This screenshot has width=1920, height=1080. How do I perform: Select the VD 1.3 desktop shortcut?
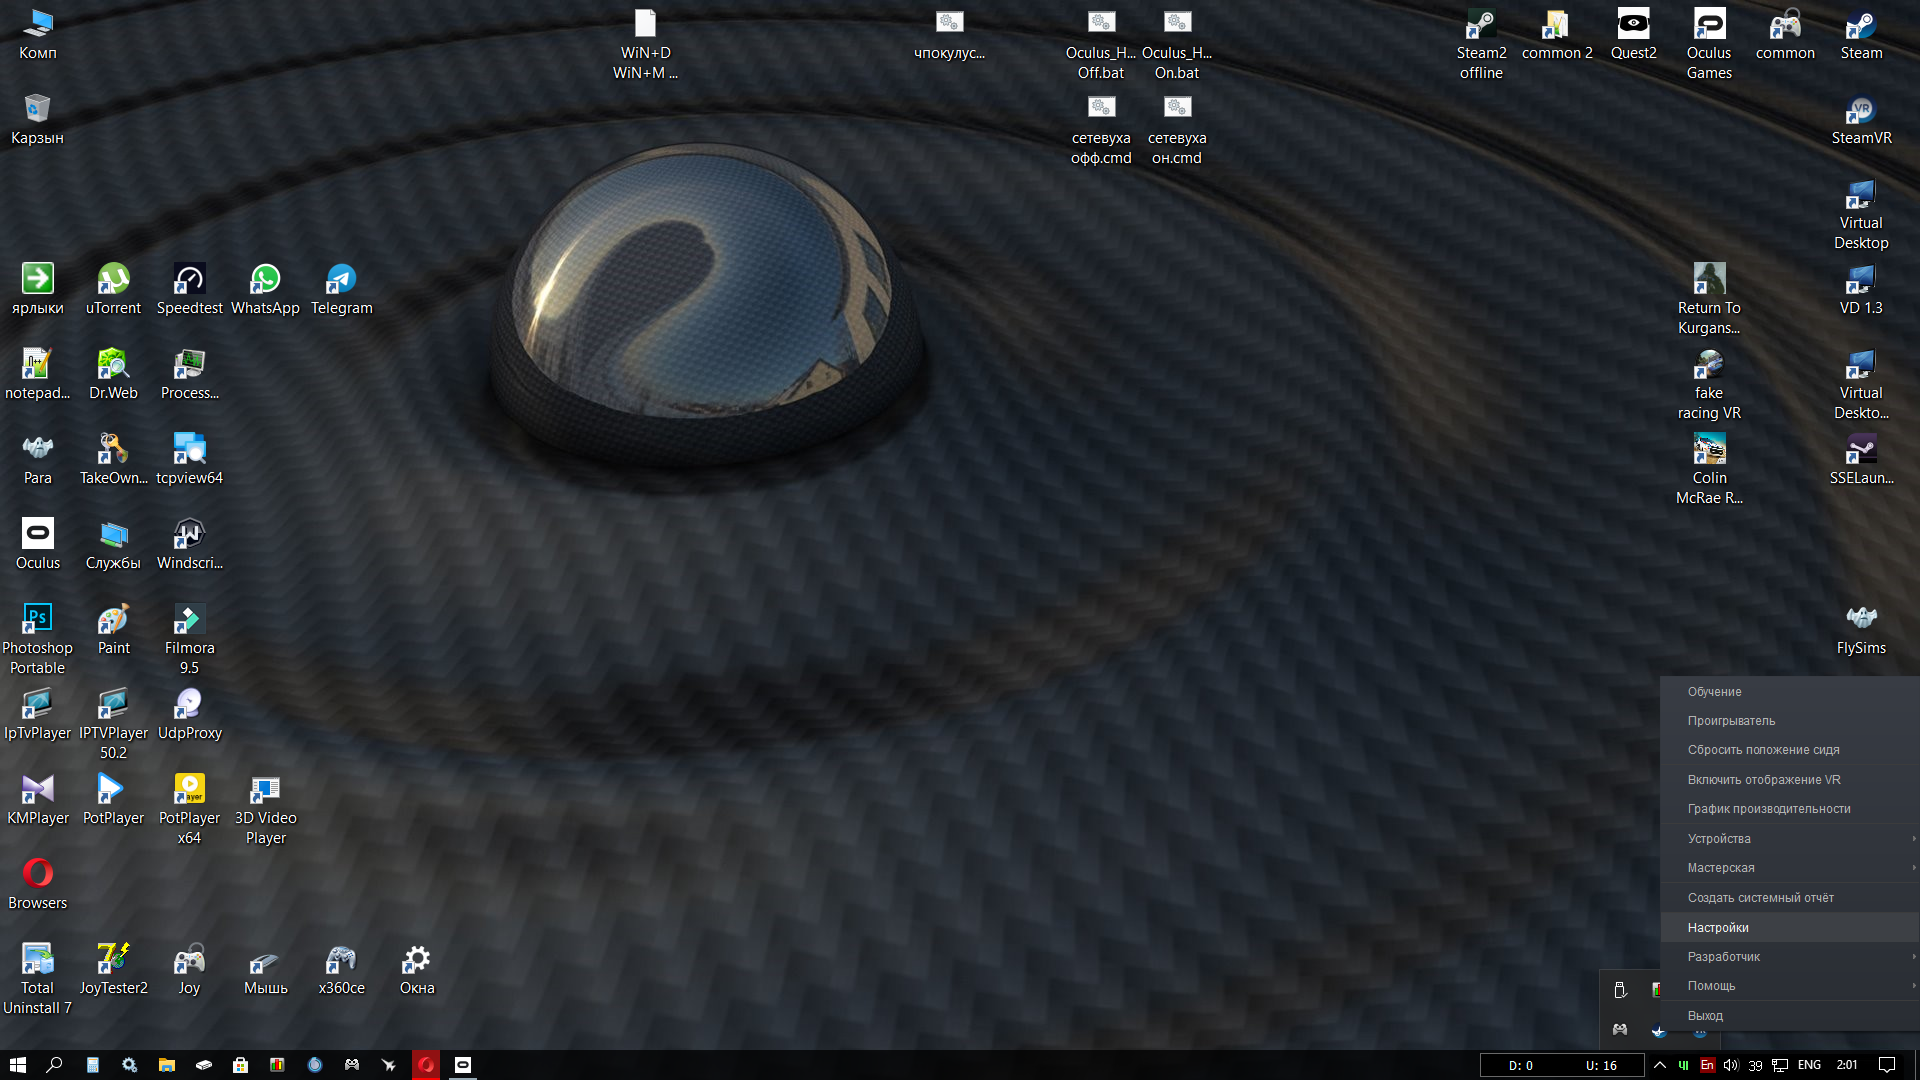click(x=1861, y=289)
